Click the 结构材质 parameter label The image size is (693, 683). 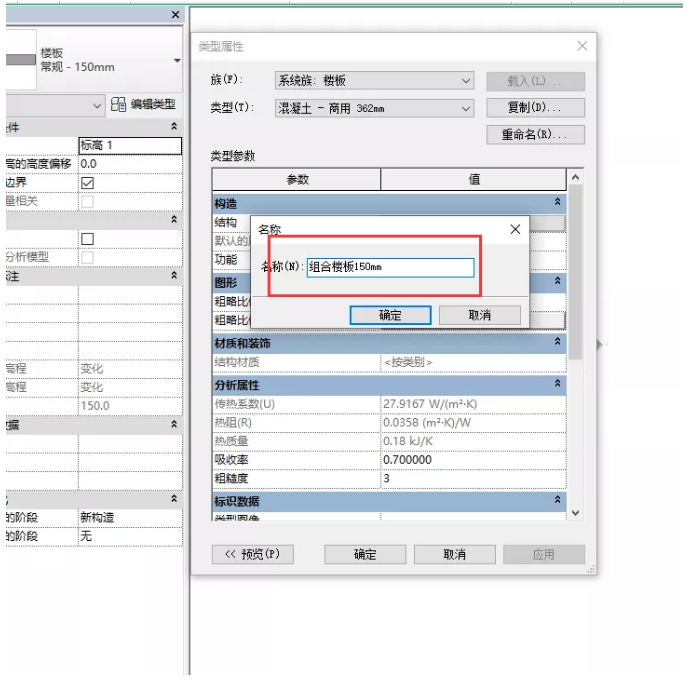(x=237, y=362)
